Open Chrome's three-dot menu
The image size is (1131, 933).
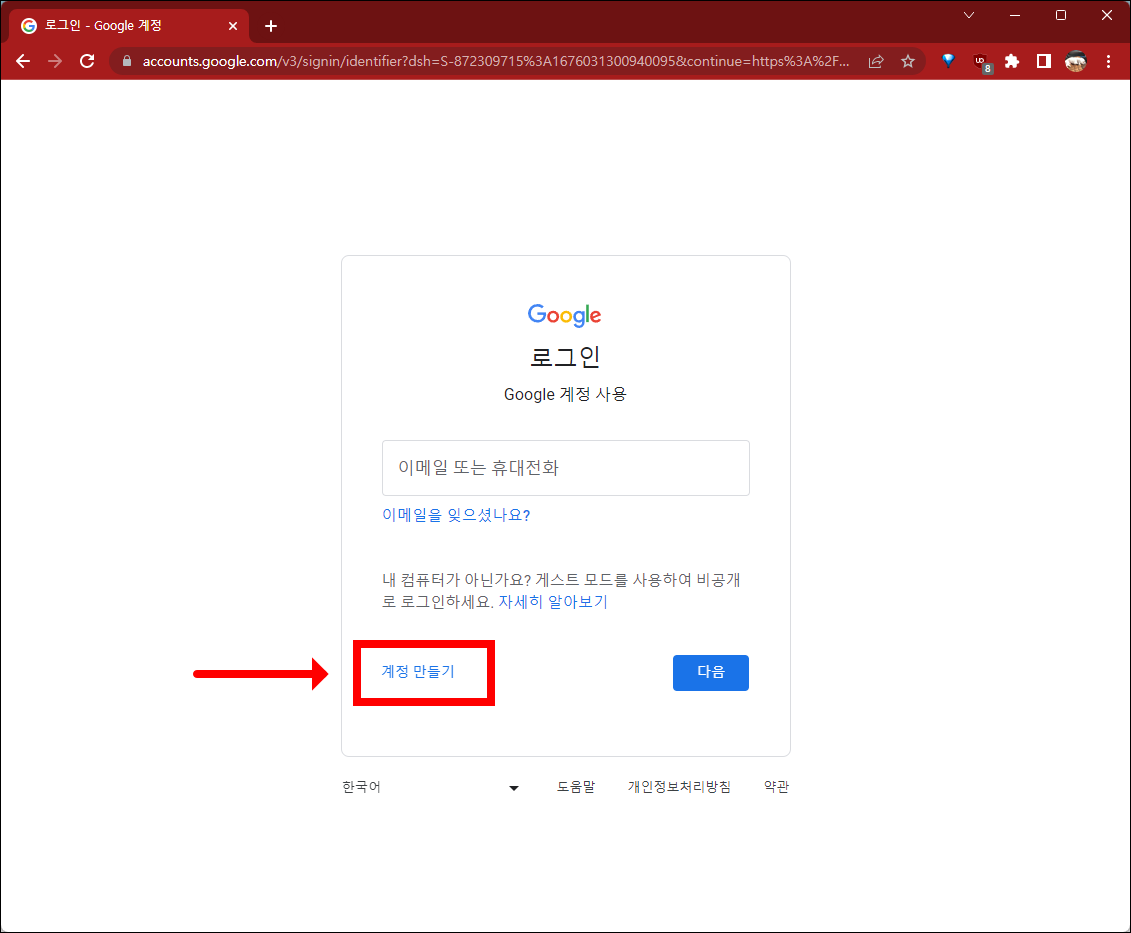[x=1109, y=61]
